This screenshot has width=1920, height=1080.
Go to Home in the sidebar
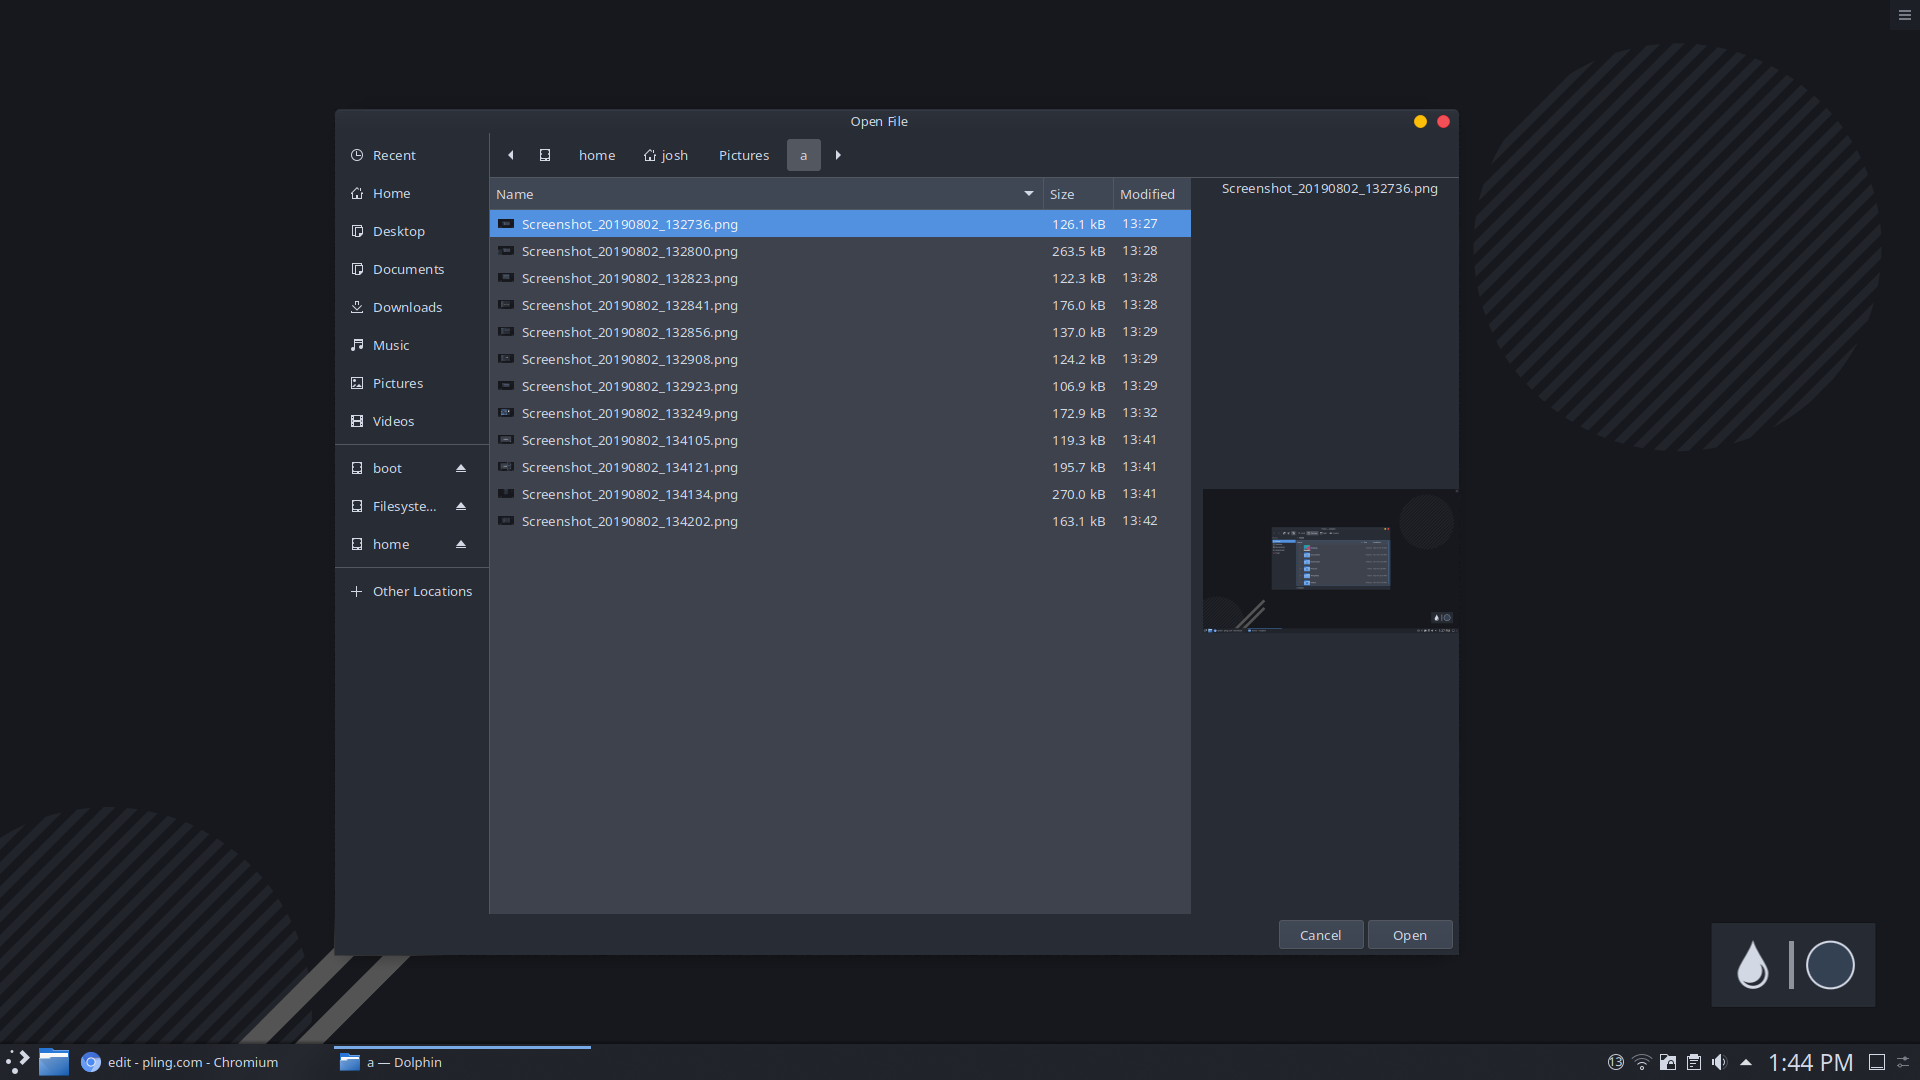point(411,193)
